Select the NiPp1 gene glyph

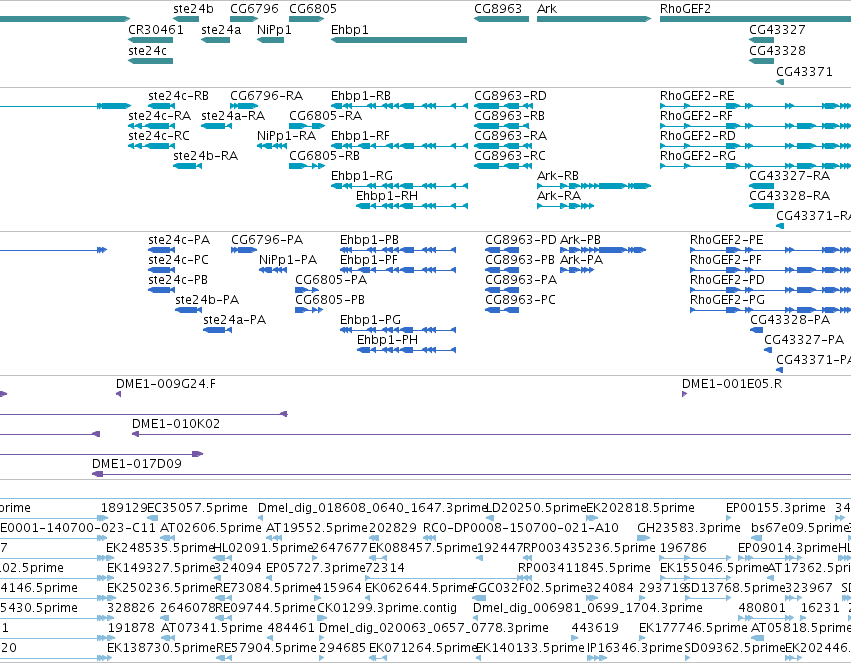tap(270, 40)
